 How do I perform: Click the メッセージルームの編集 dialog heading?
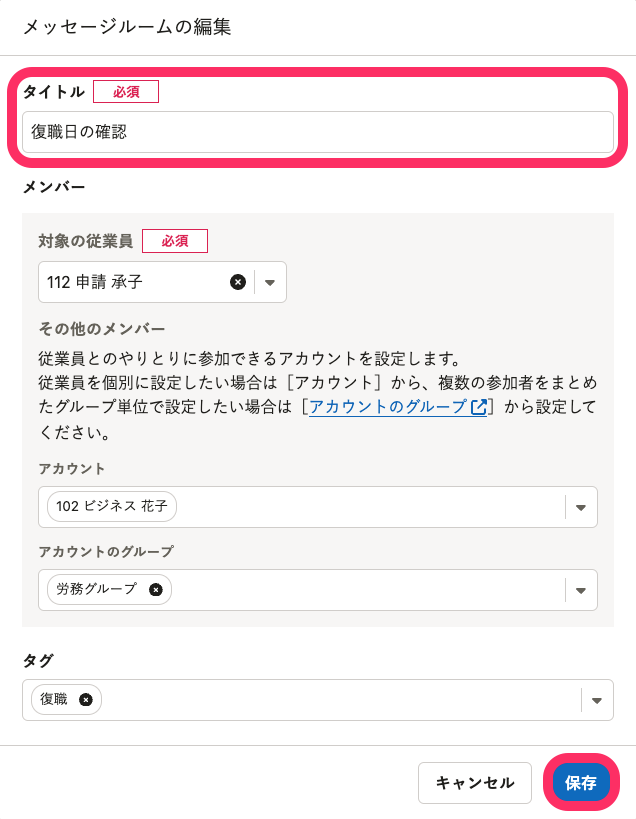[x=127, y=27]
